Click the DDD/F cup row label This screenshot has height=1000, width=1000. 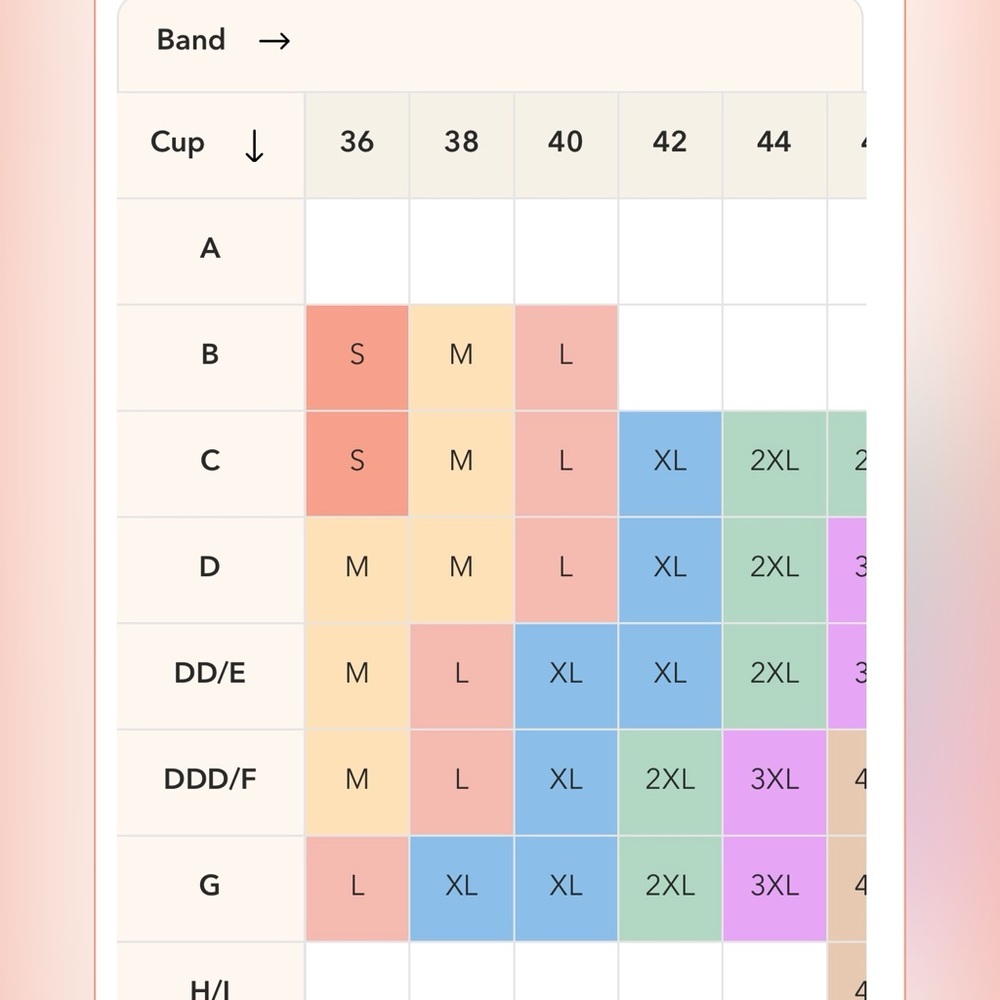pyautogui.click(x=210, y=779)
